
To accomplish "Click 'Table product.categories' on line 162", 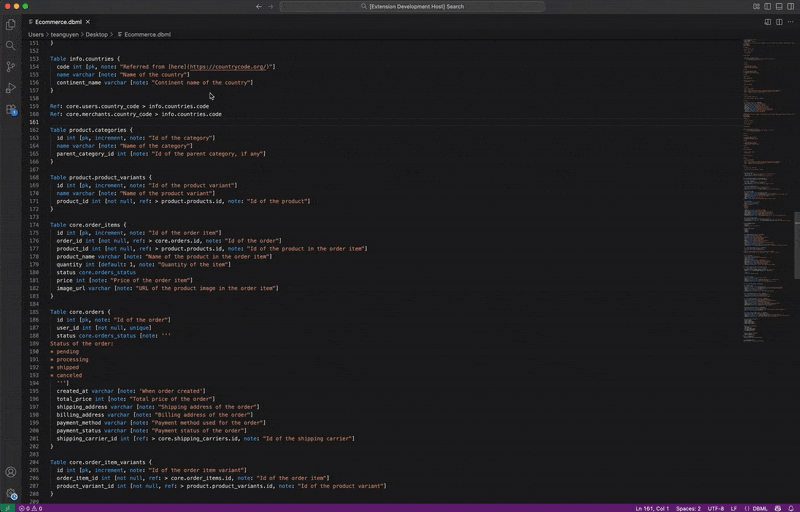I will pos(88,130).
